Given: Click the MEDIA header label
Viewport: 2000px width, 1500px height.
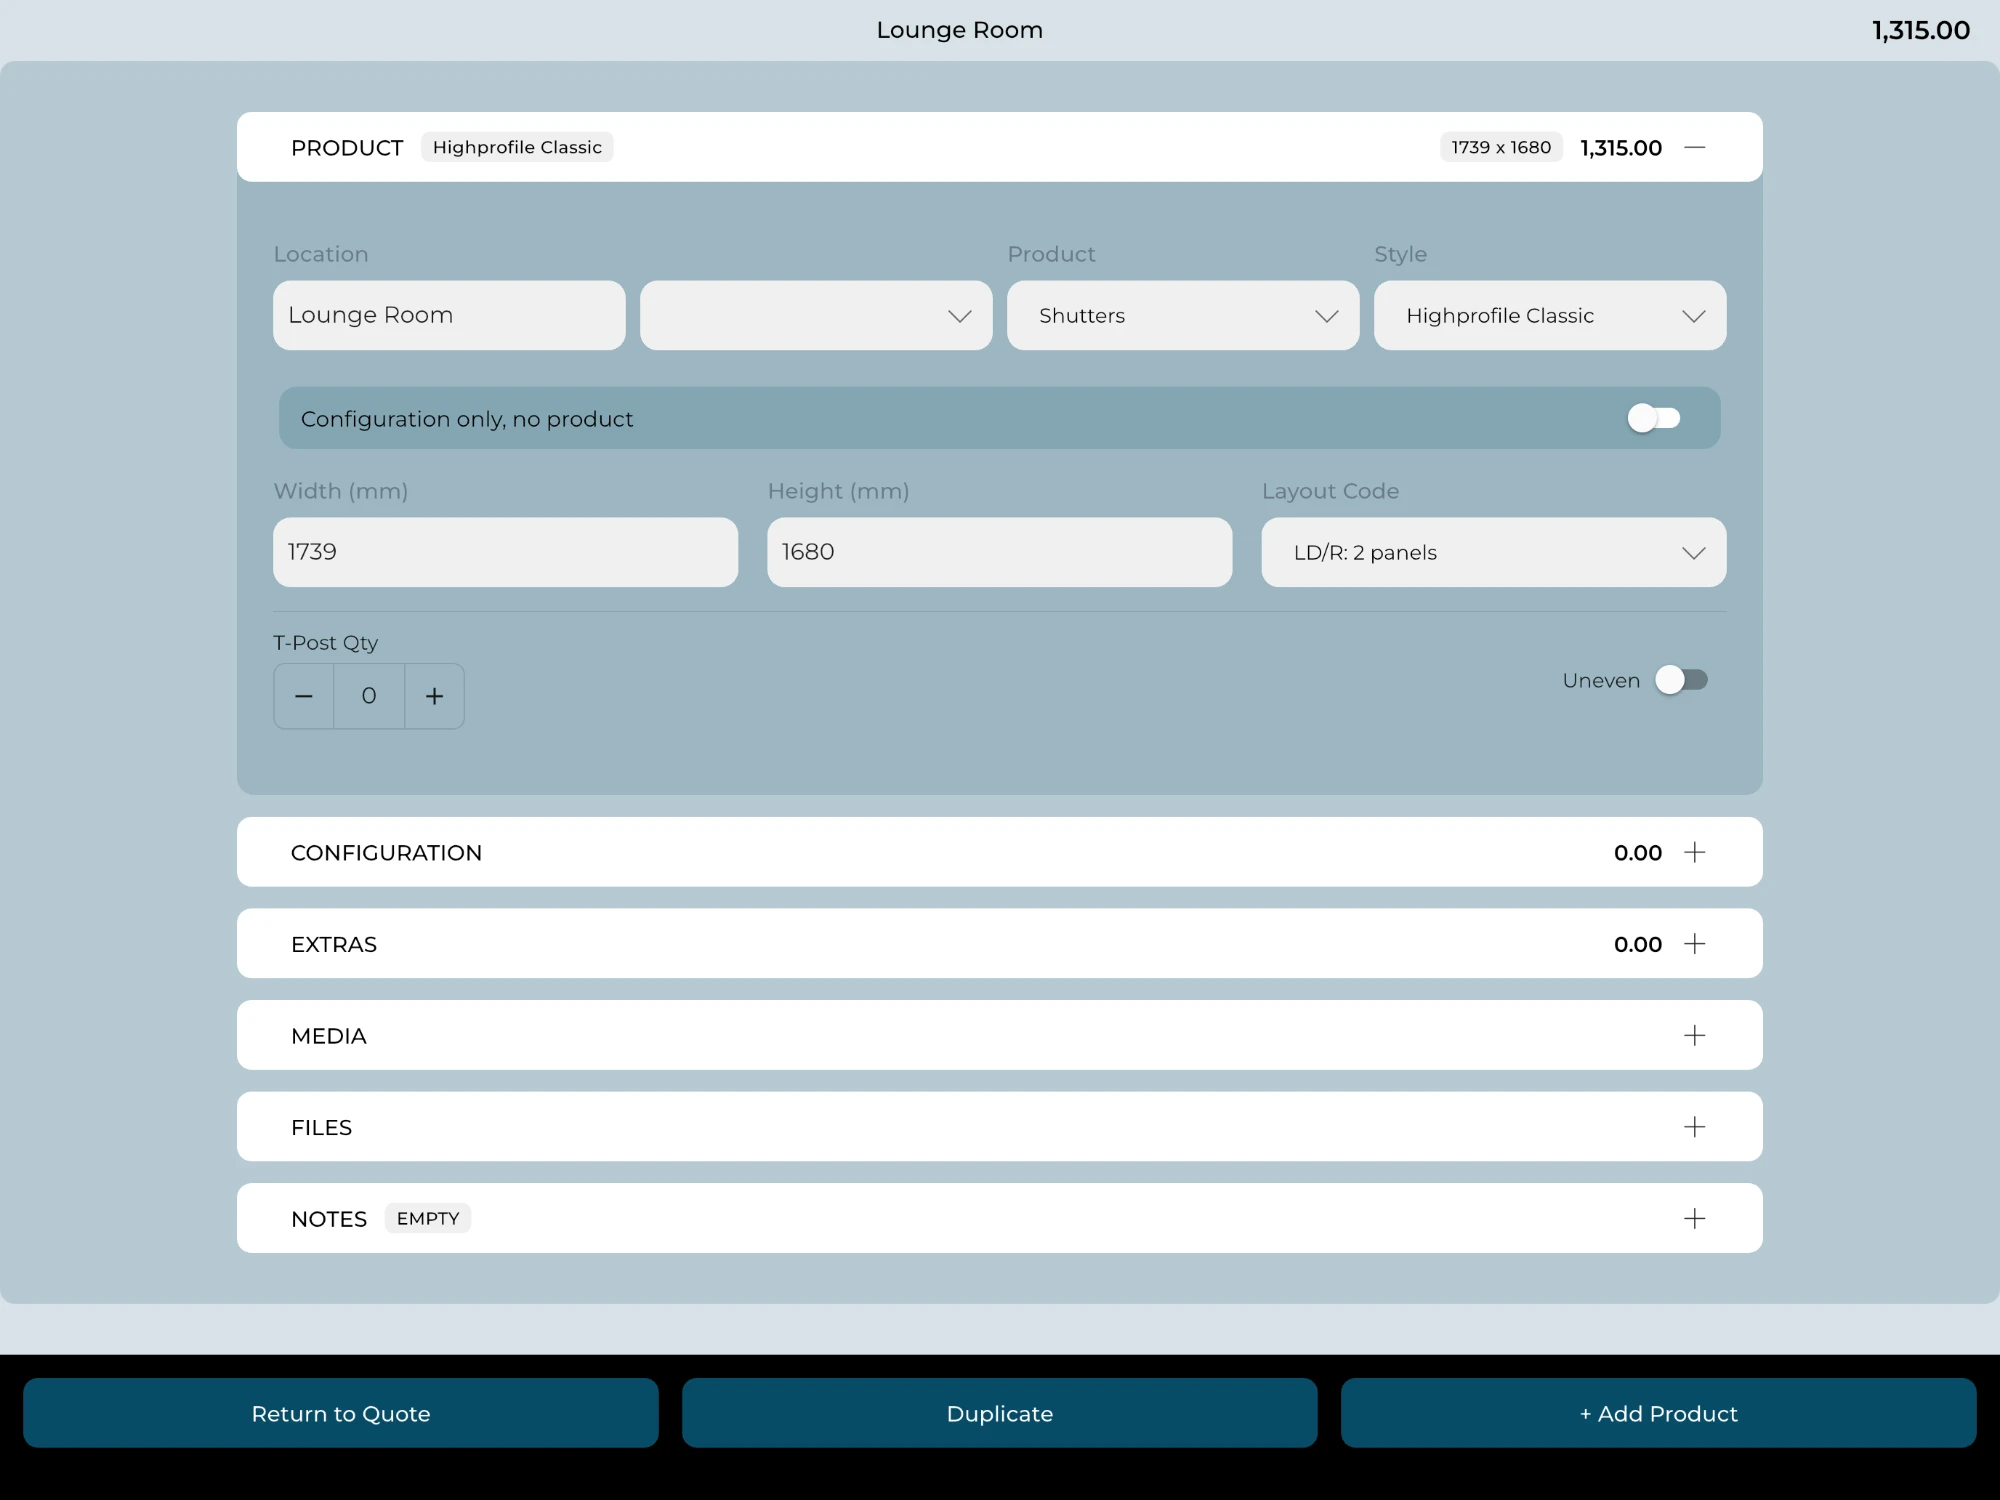Looking at the screenshot, I should (329, 1036).
